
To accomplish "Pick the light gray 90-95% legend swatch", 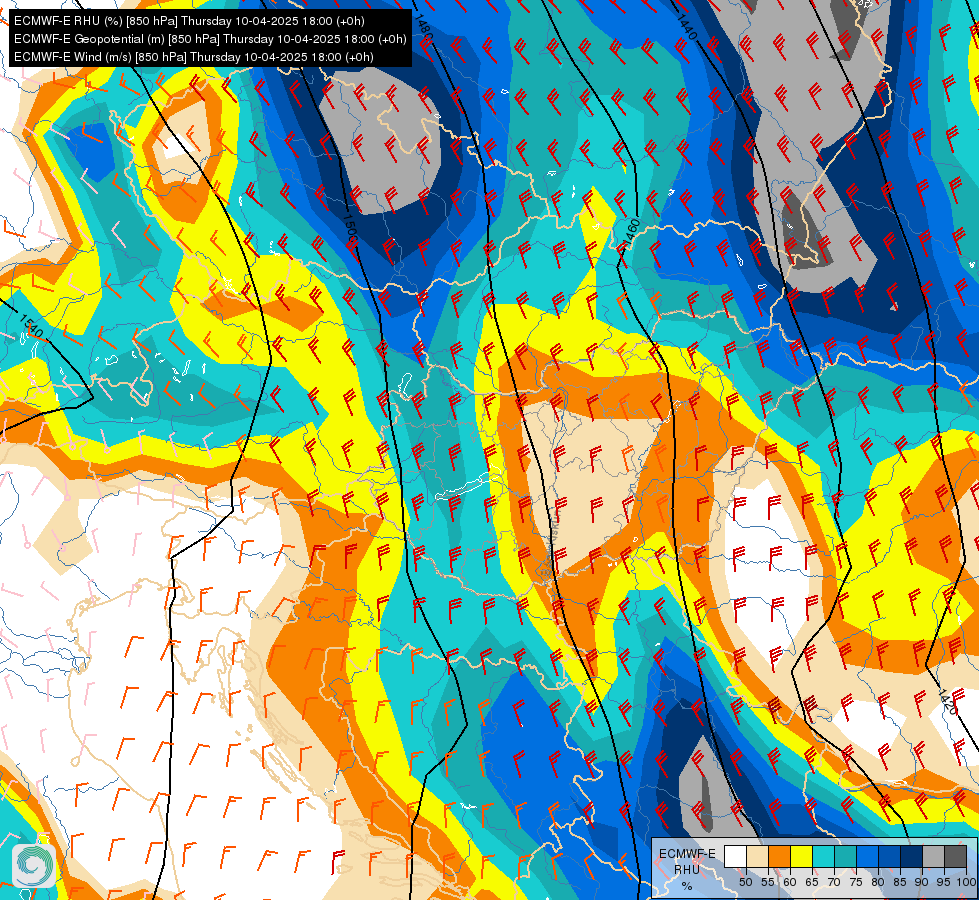I will [933, 857].
